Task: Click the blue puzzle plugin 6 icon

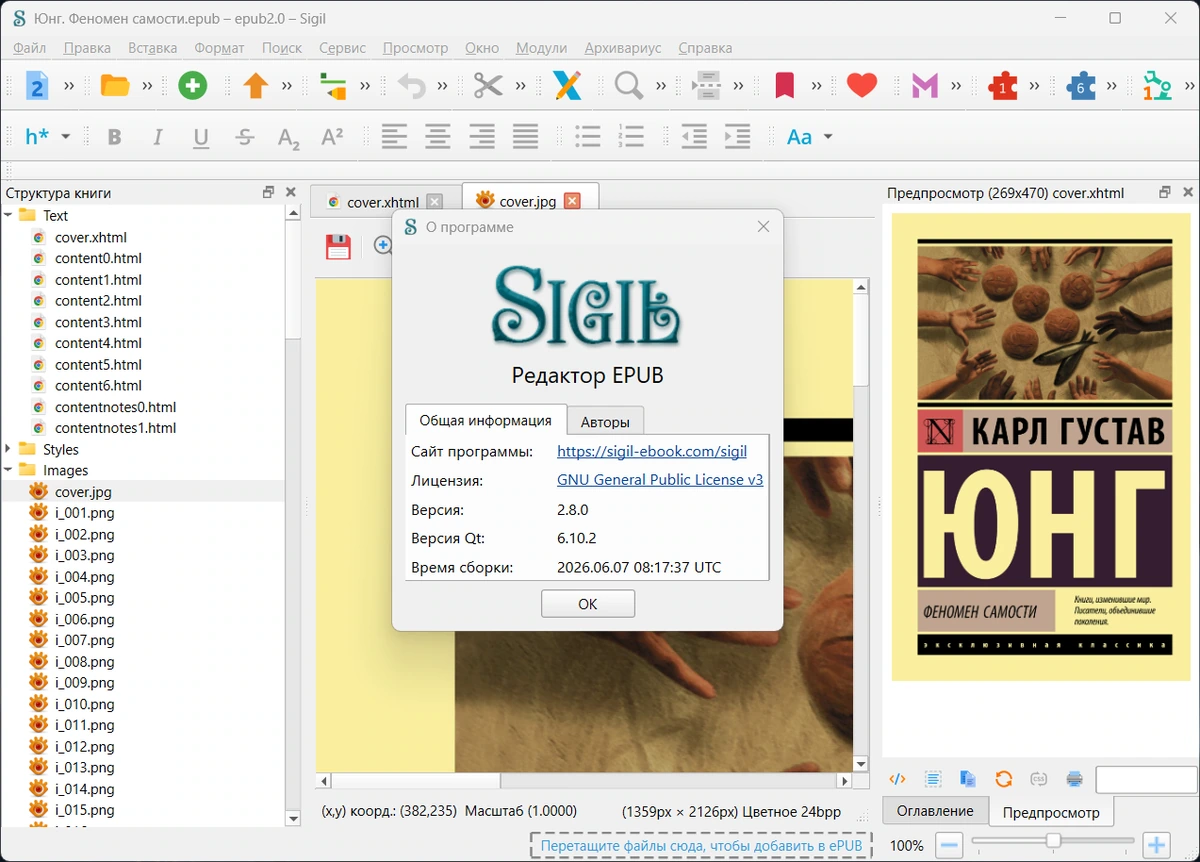Action: pyautogui.click(x=1080, y=86)
